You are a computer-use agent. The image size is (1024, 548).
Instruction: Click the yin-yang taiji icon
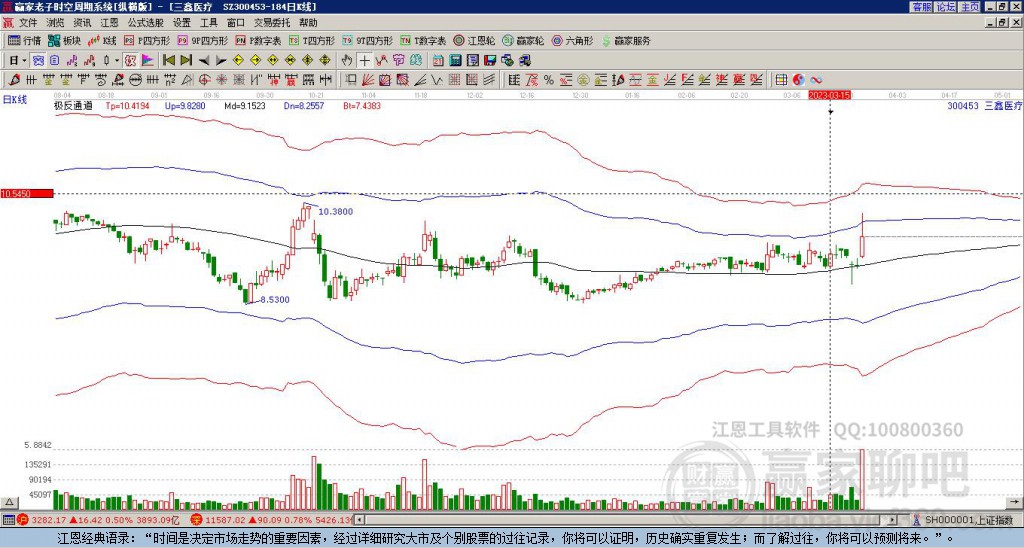[799, 80]
